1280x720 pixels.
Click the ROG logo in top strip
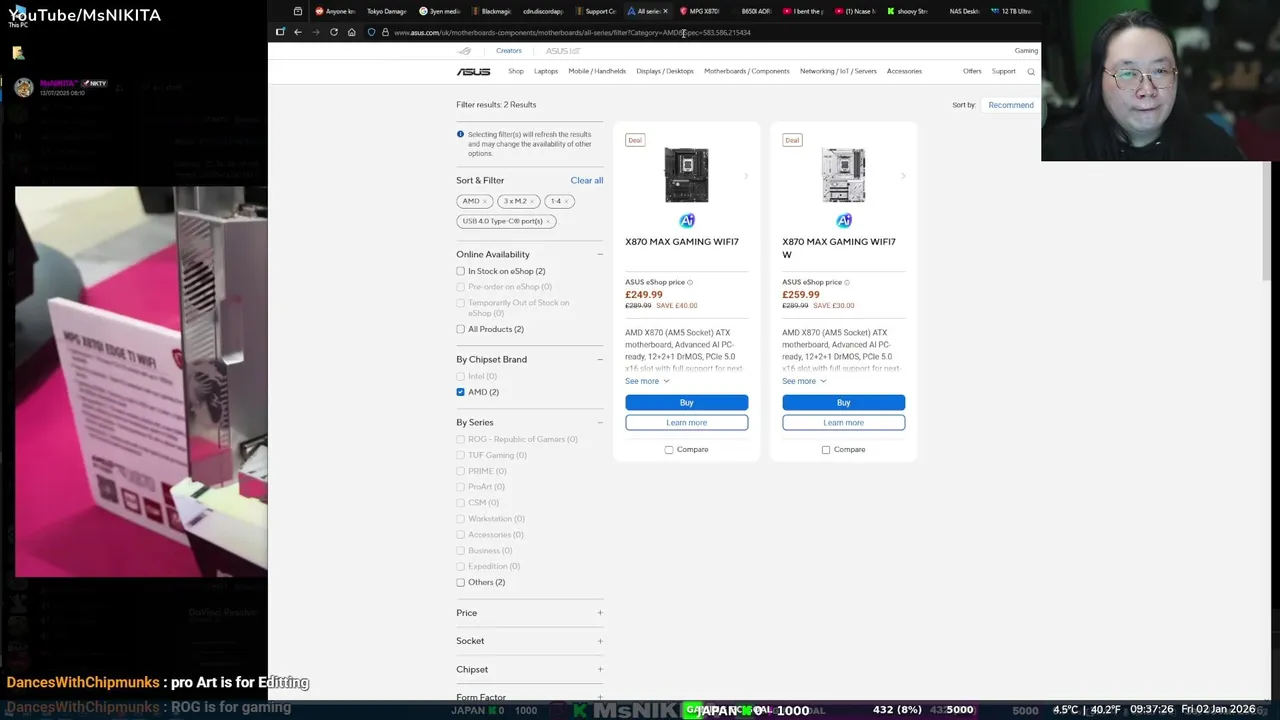[464, 51]
